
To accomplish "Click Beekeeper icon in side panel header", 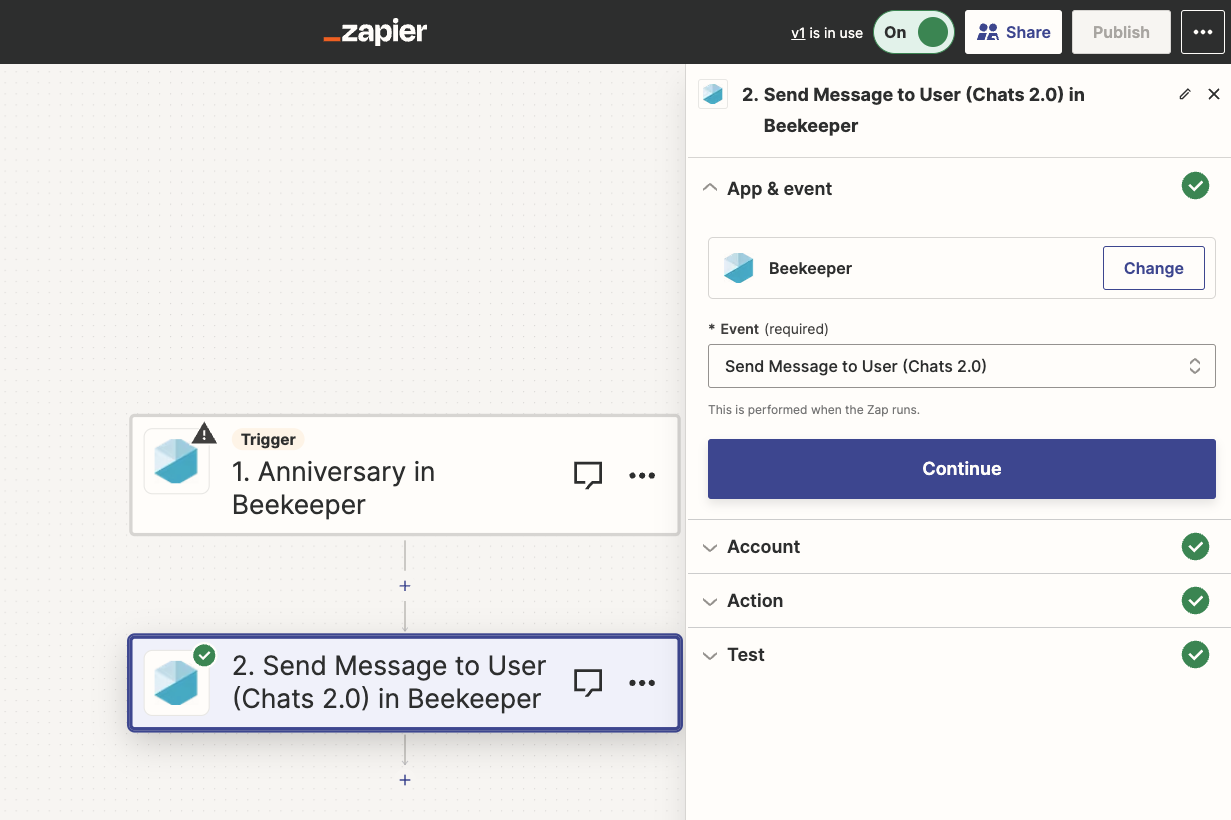I will click(713, 94).
